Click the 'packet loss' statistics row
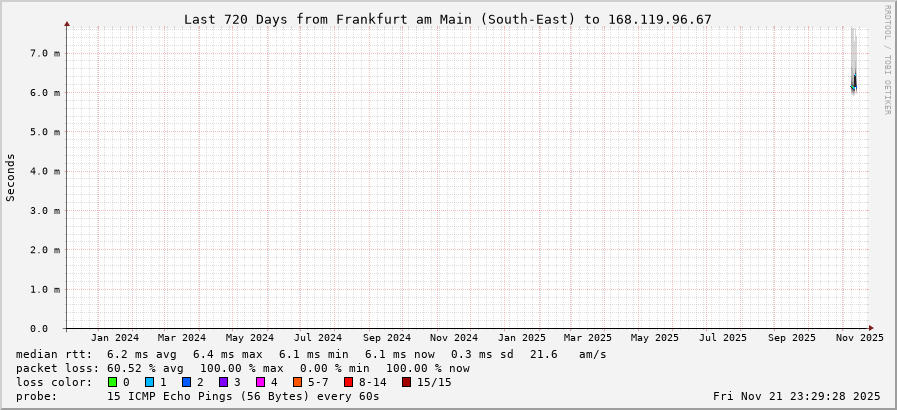Viewport: 897px width, 410px height. pyautogui.click(x=242, y=368)
